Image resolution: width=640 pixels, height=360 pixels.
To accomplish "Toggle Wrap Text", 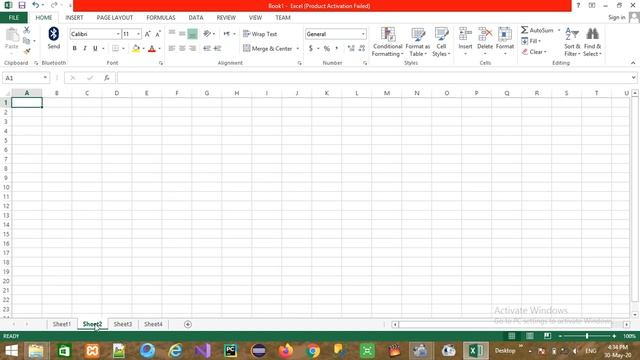I will (x=260, y=34).
